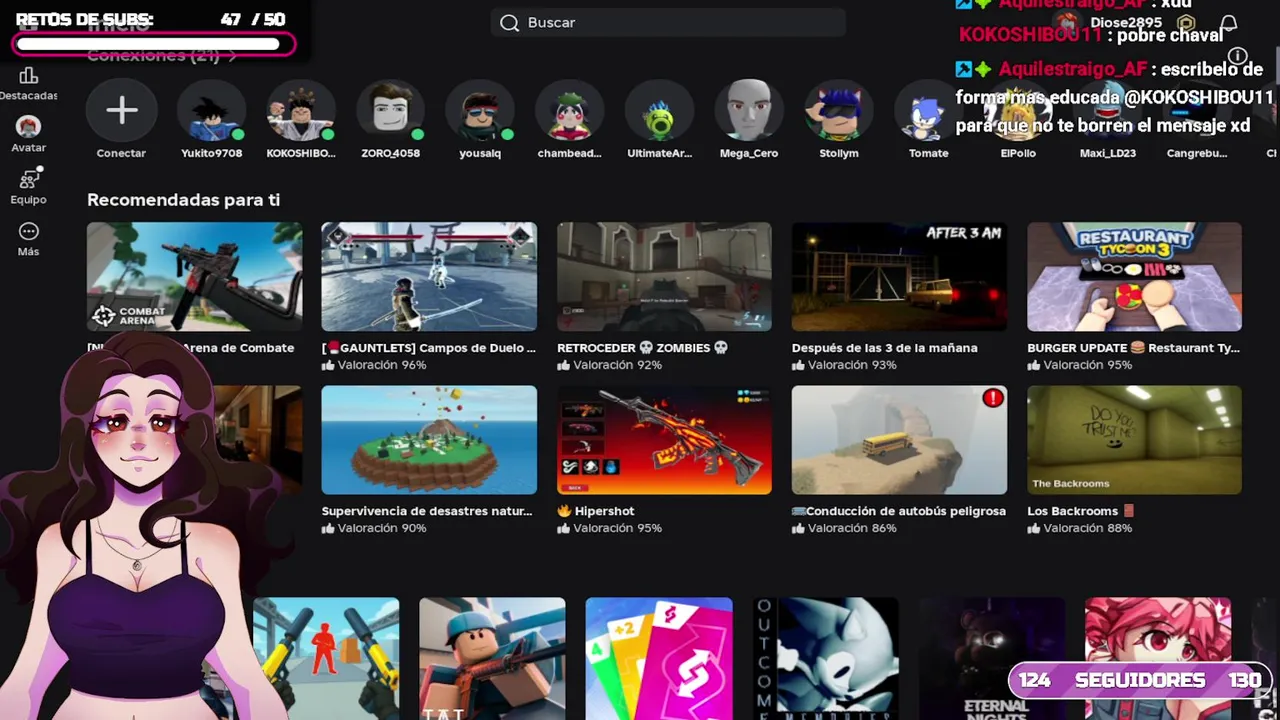Click the notifications bell icon

point(1228,23)
